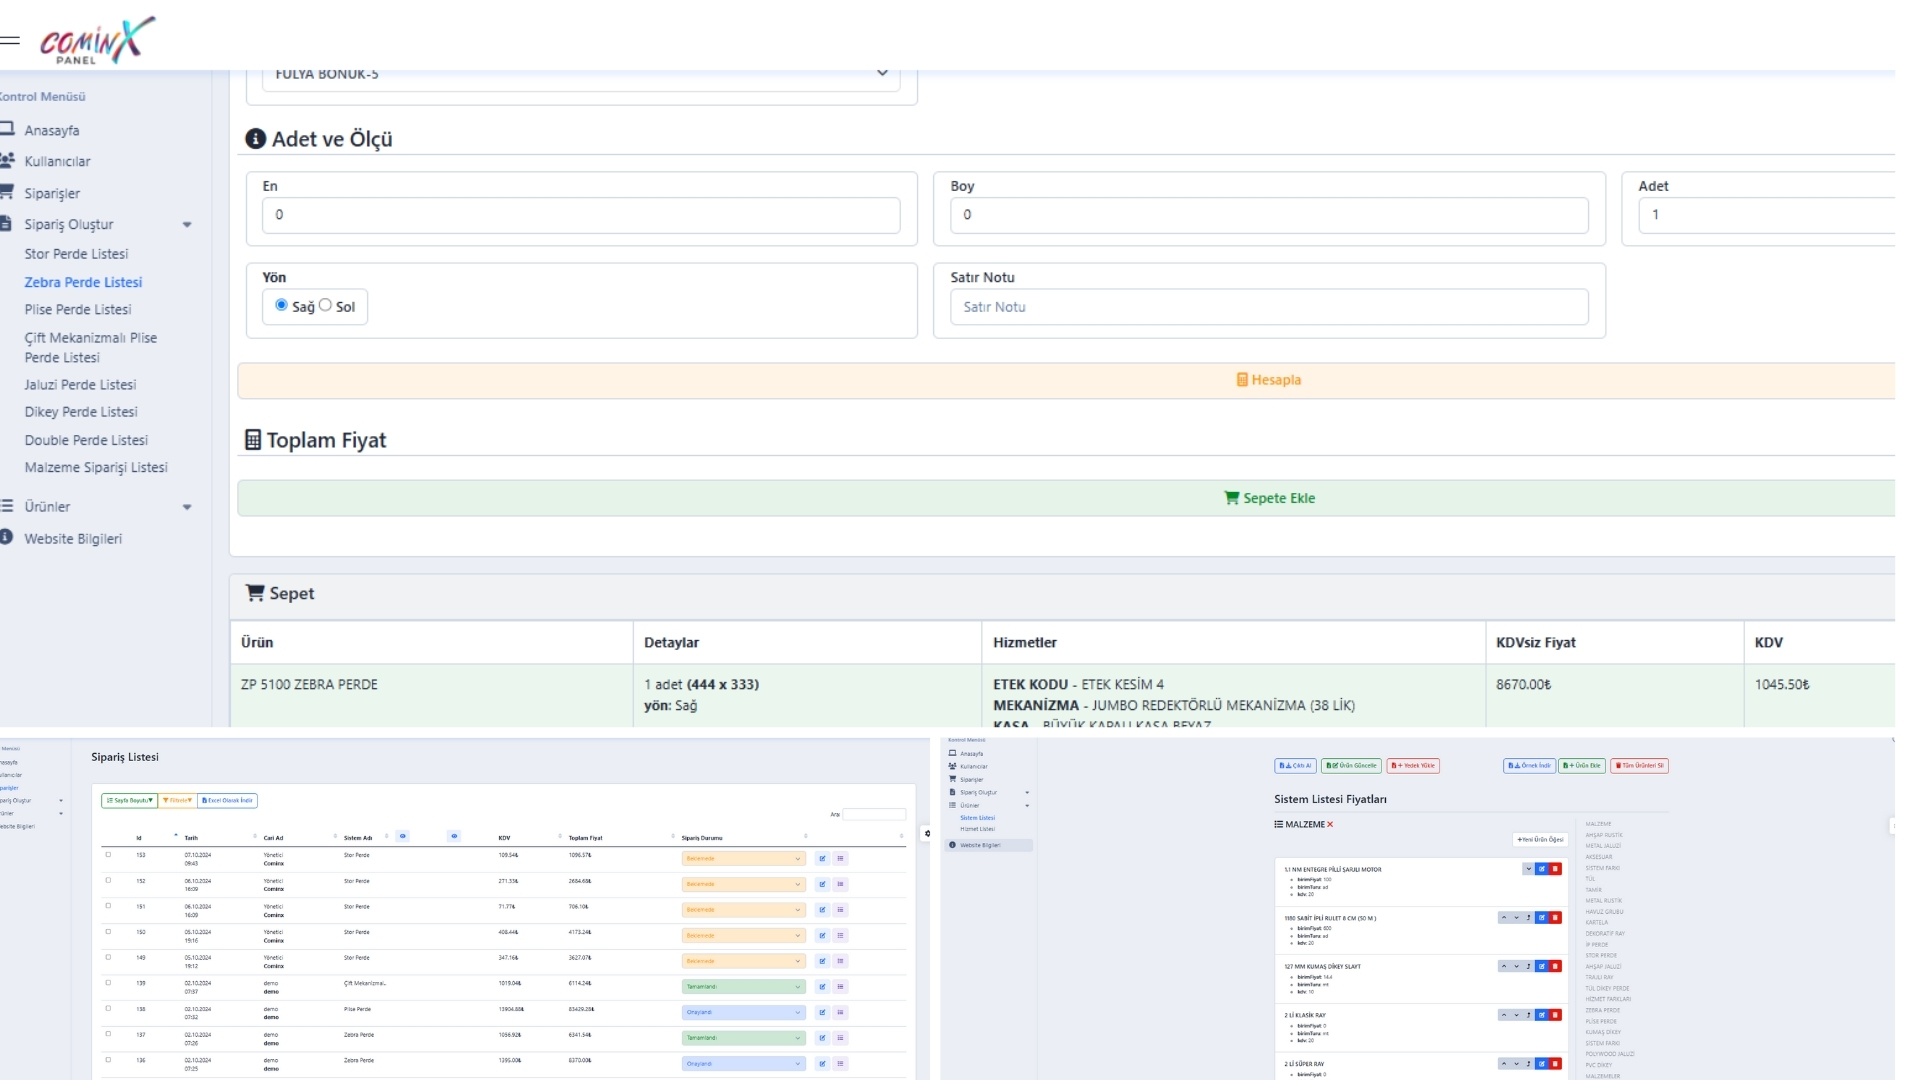Click the Adet input field
The height and width of the screenshot is (1080, 1920).
click(x=1766, y=215)
